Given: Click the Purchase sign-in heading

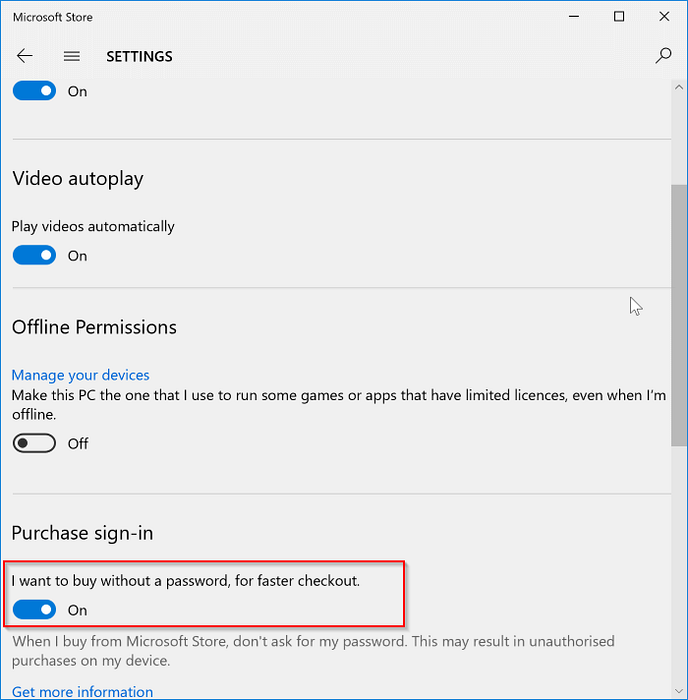Looking at the screenshot, I should (x=83, y=533).
